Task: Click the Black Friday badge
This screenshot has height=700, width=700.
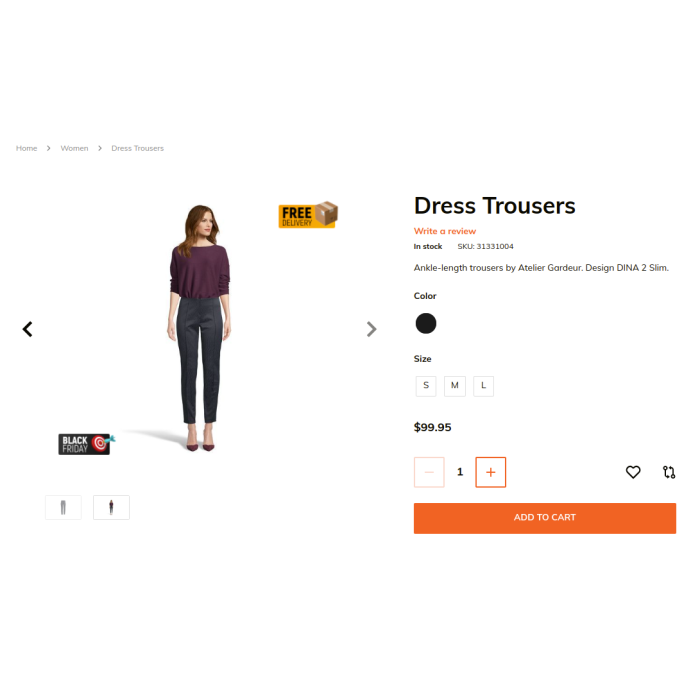Action: pos(87,444)
